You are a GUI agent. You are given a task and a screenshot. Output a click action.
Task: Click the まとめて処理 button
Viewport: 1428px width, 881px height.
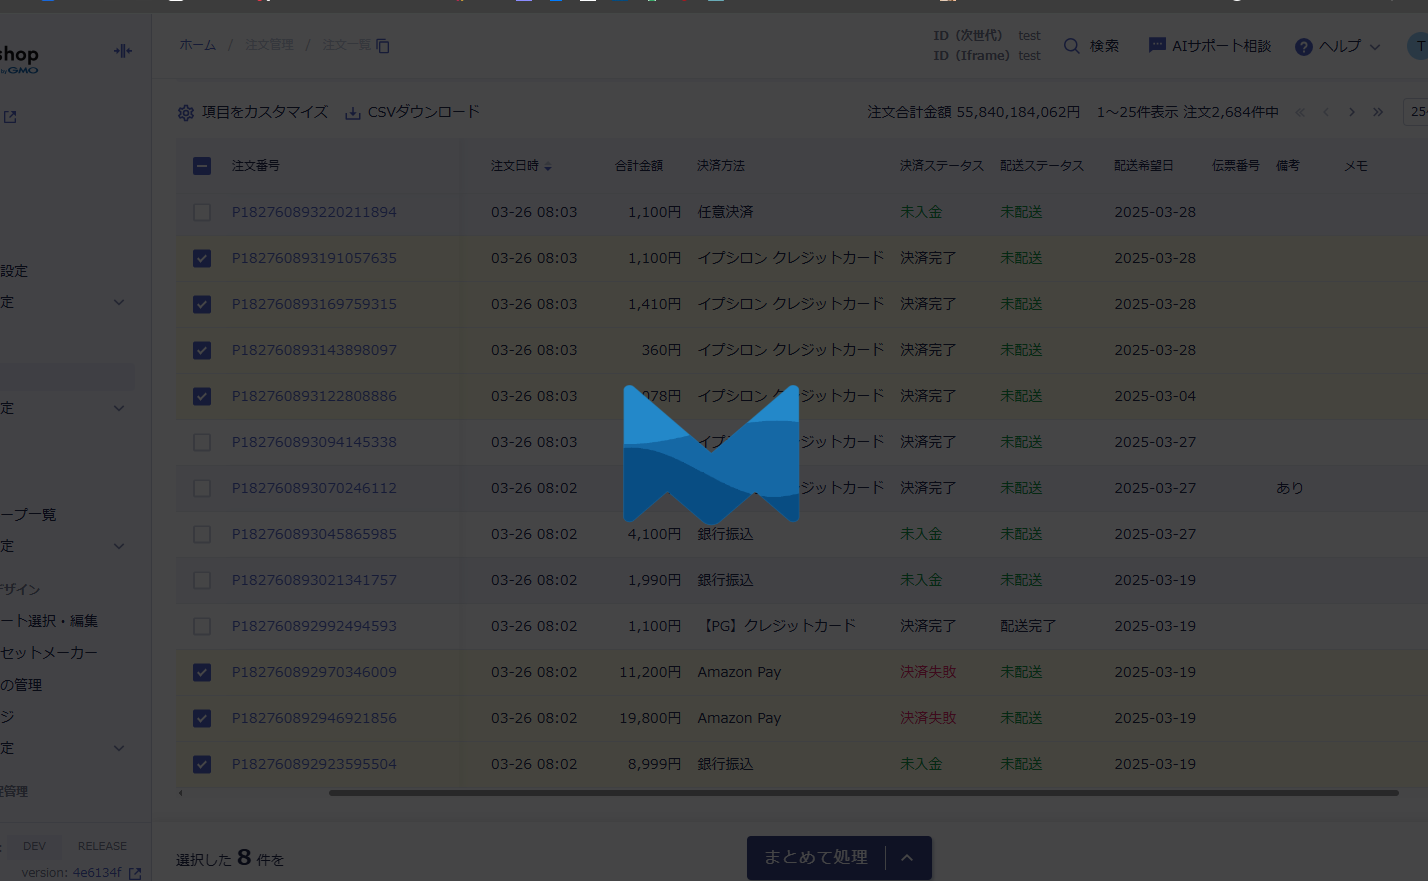(x=816, y=858)
